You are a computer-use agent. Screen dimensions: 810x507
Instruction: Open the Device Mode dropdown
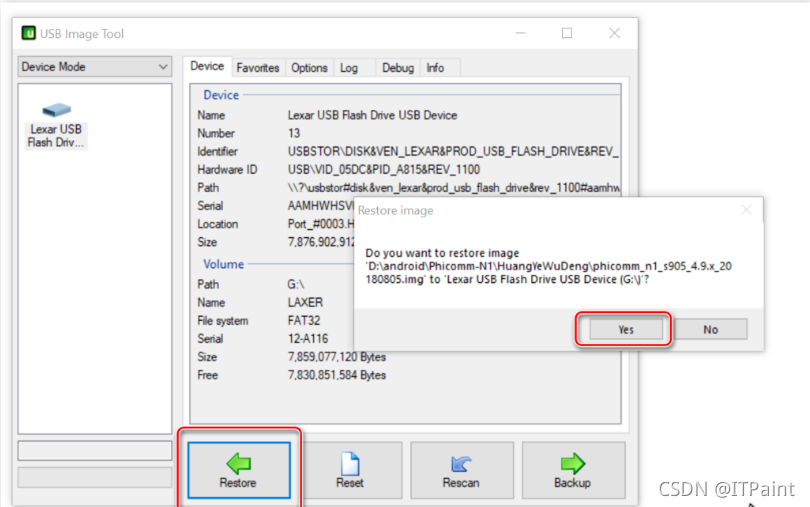point(95,67)
